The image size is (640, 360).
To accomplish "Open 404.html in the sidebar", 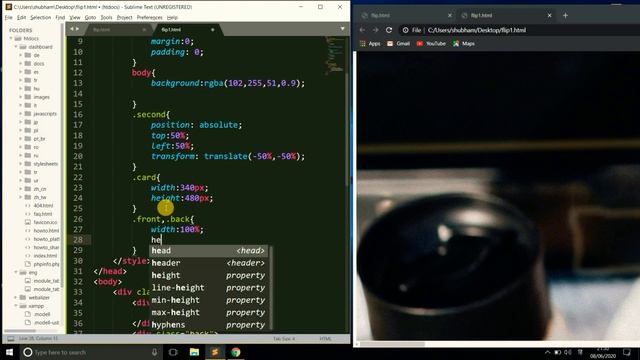I will click(x=43, y=206).
